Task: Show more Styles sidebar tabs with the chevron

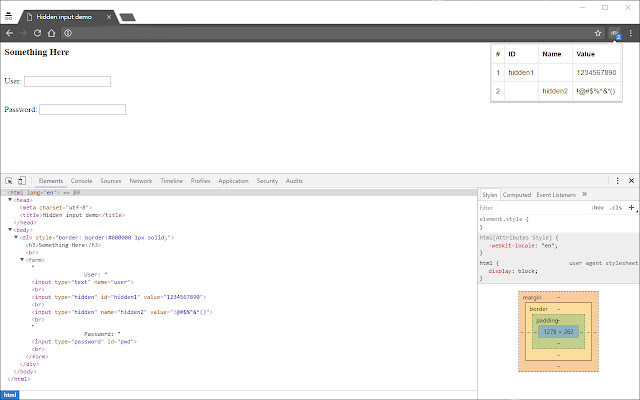Action: click(584, 194)
